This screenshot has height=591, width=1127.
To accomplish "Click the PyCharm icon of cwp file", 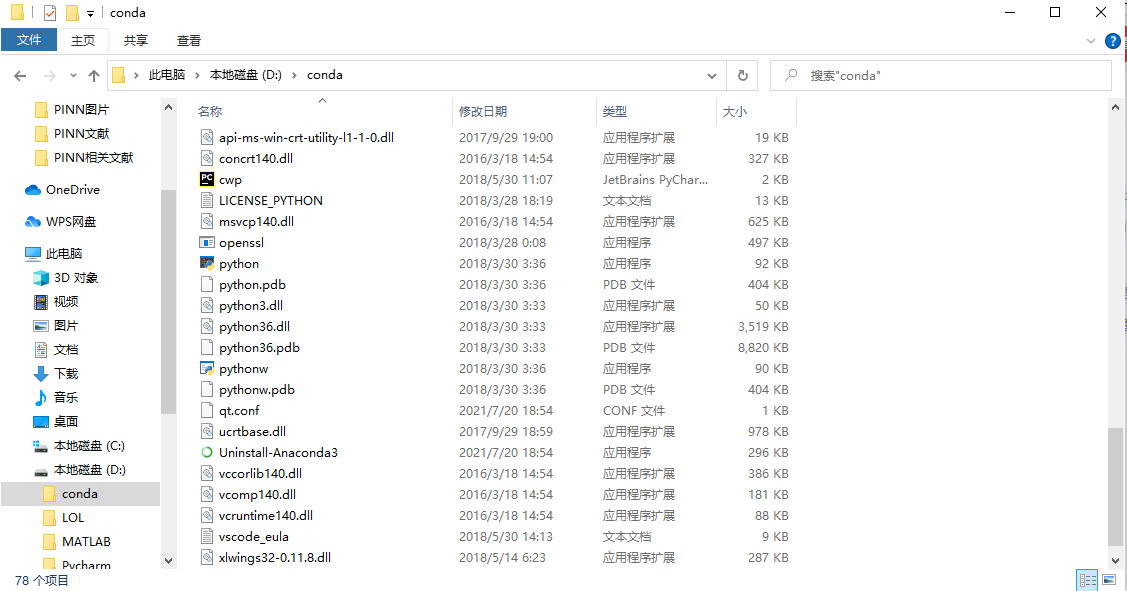I will (207, 179).
